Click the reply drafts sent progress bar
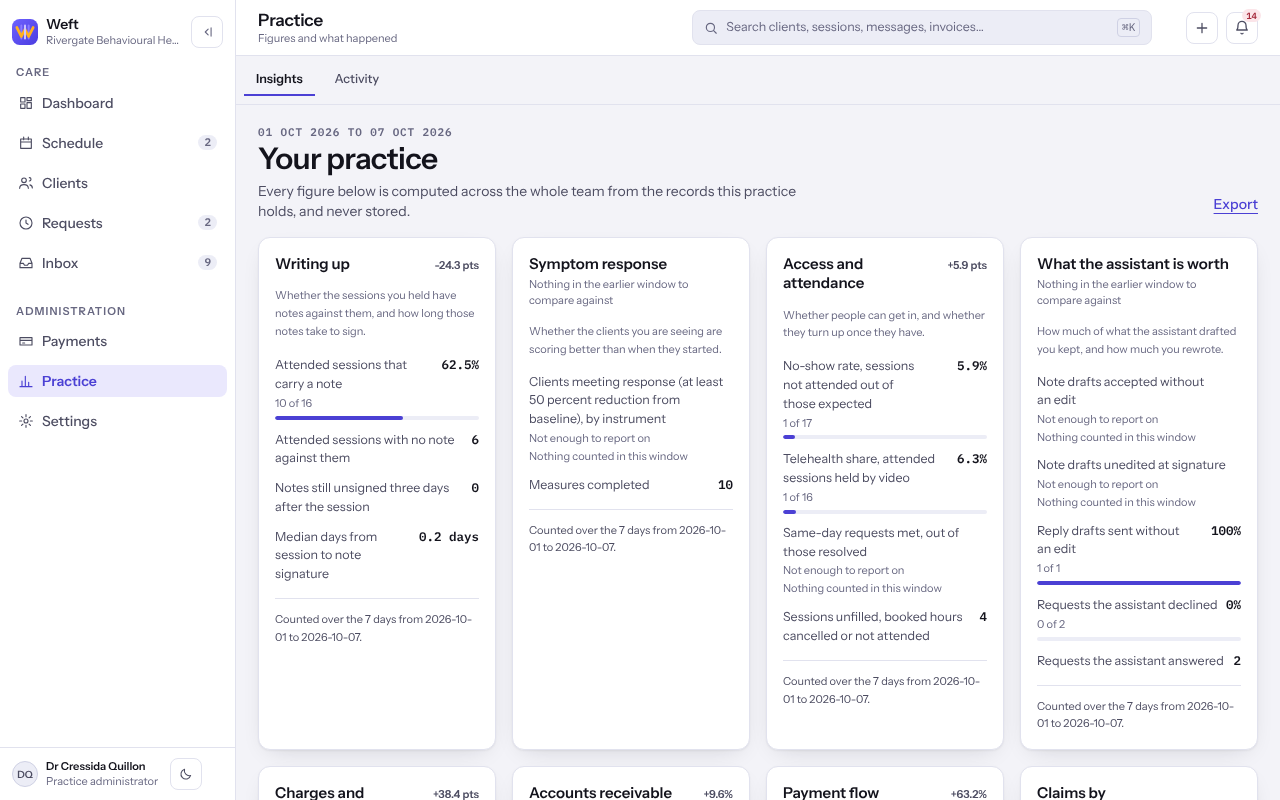Image resolution: width=1280 pixels, height=800 pixels. [x=1139, y=583]
